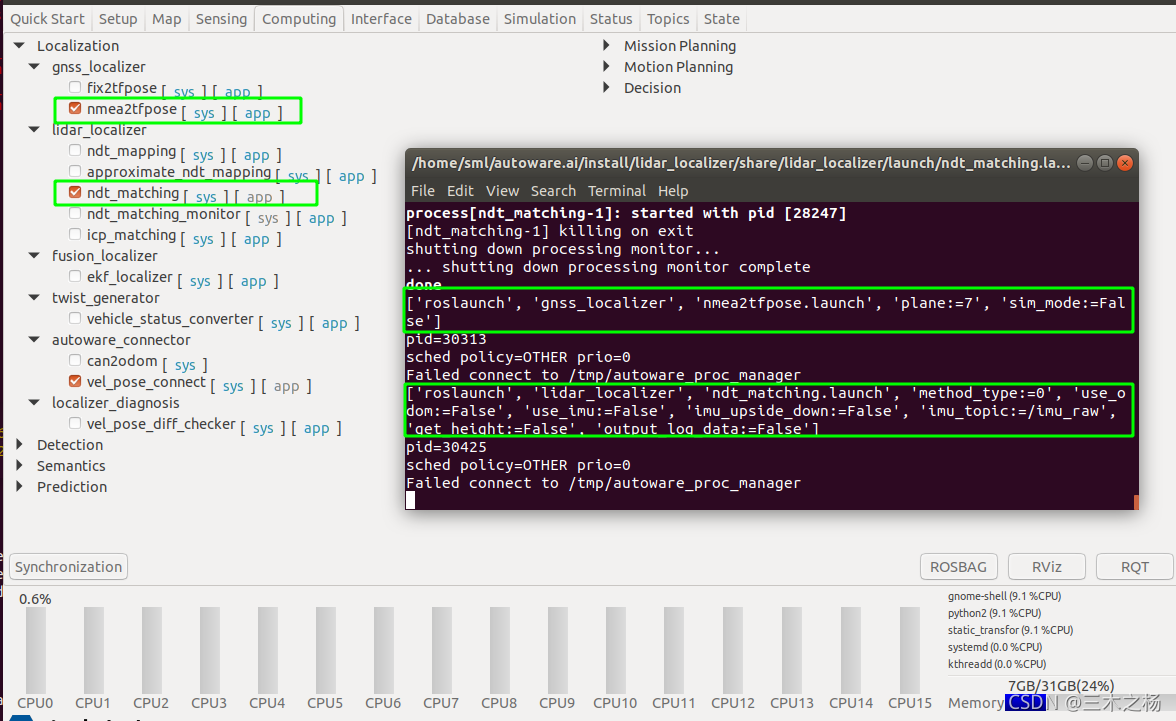Enable the fix2tfpose checkbox
The height and width of the screenshot is (721, 1176).
(x=75, y=87)
